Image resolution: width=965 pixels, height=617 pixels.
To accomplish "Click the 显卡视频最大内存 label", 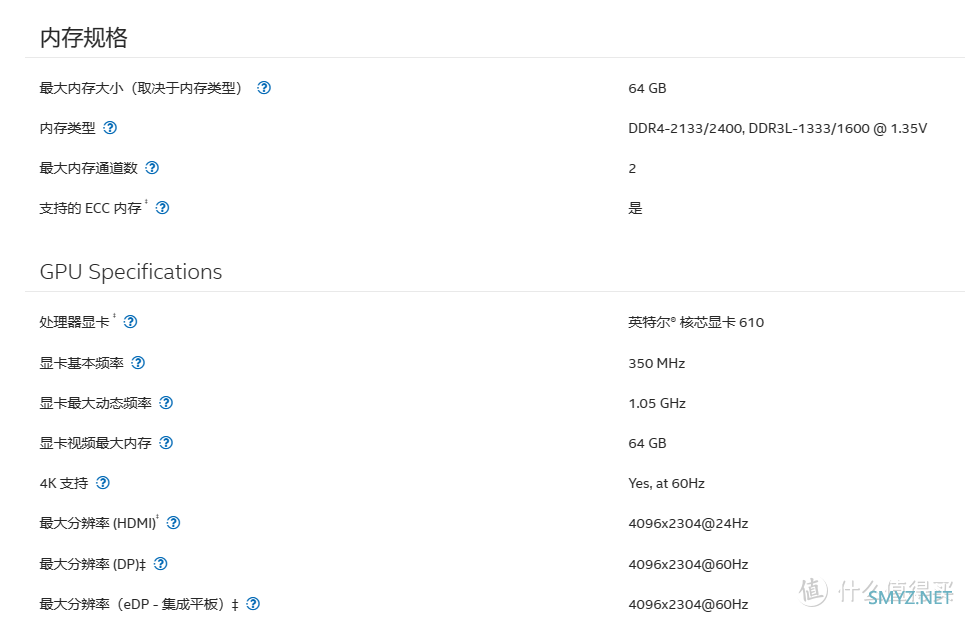I will (x=95, y=443).
